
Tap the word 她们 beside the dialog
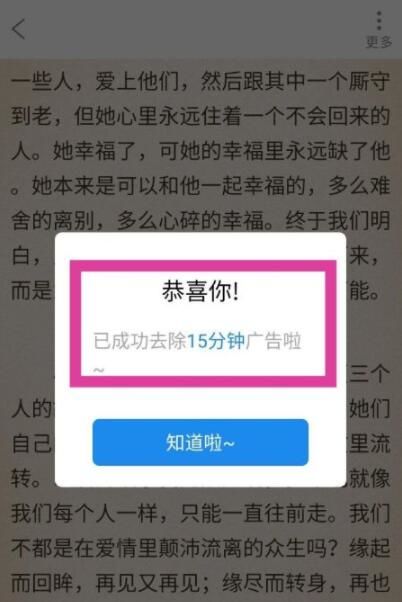pyautogui.click(x=369, y=408)
